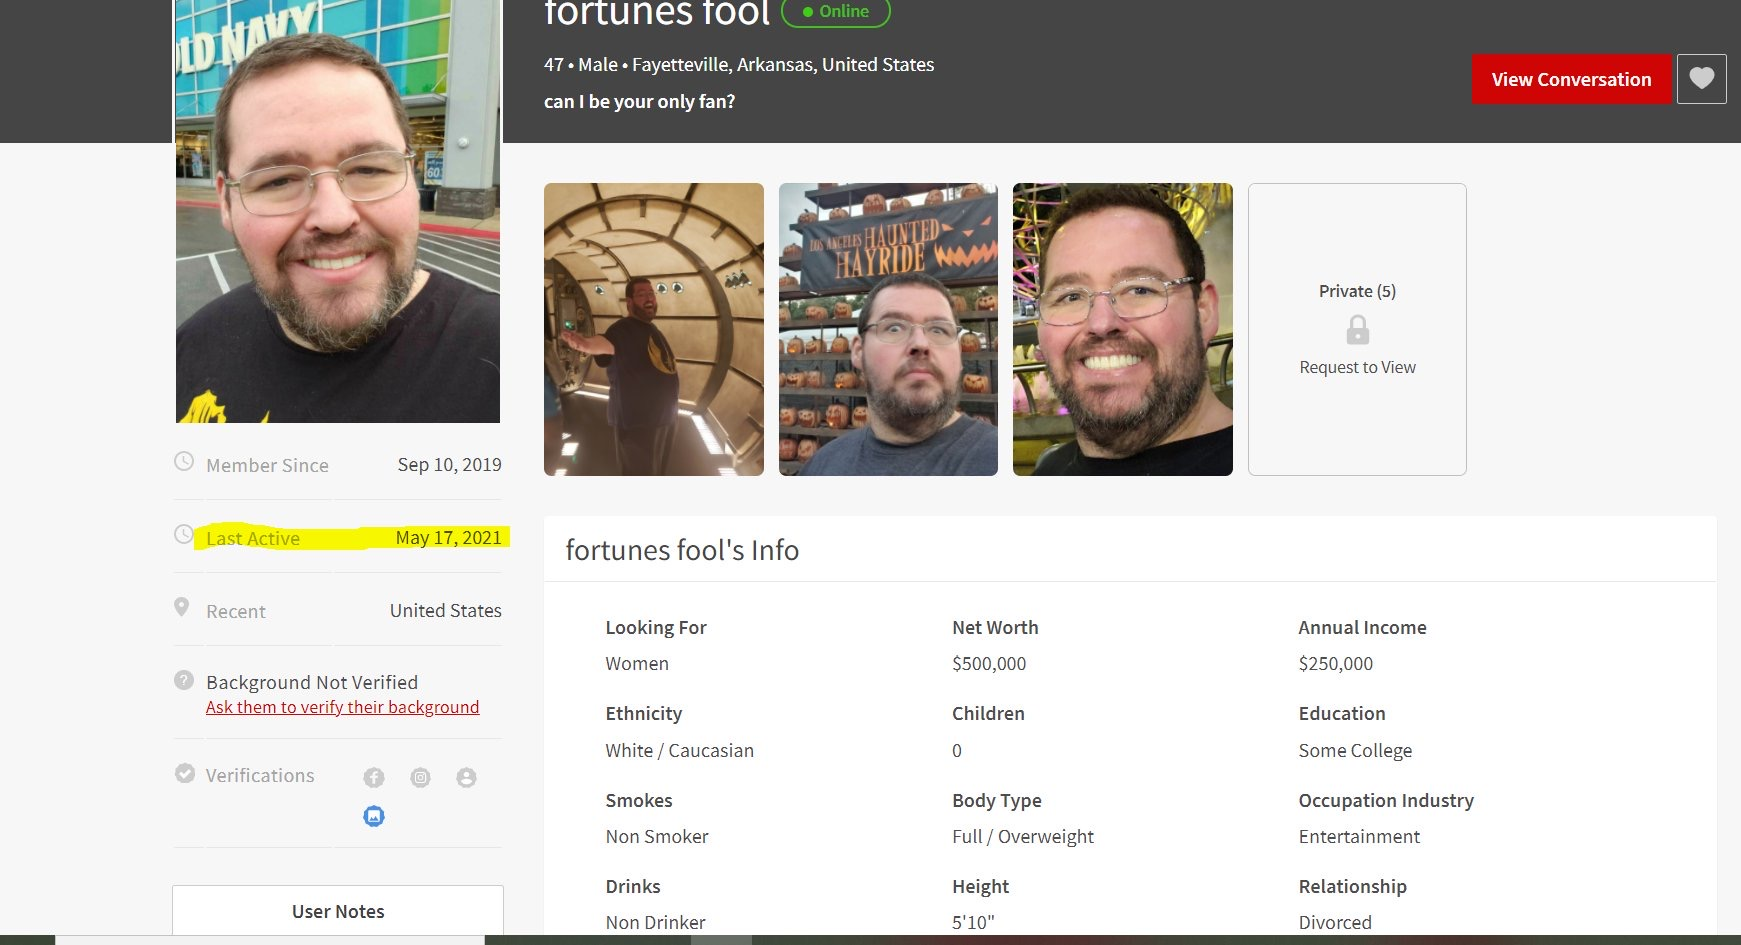Open the smiling close-up selfie gallery photo
1741x945 pixels.
click(1123, 329)
